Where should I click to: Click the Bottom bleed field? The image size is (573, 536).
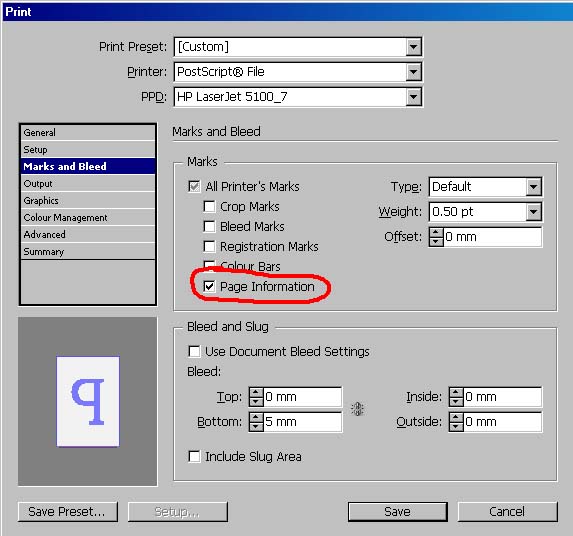302,422
